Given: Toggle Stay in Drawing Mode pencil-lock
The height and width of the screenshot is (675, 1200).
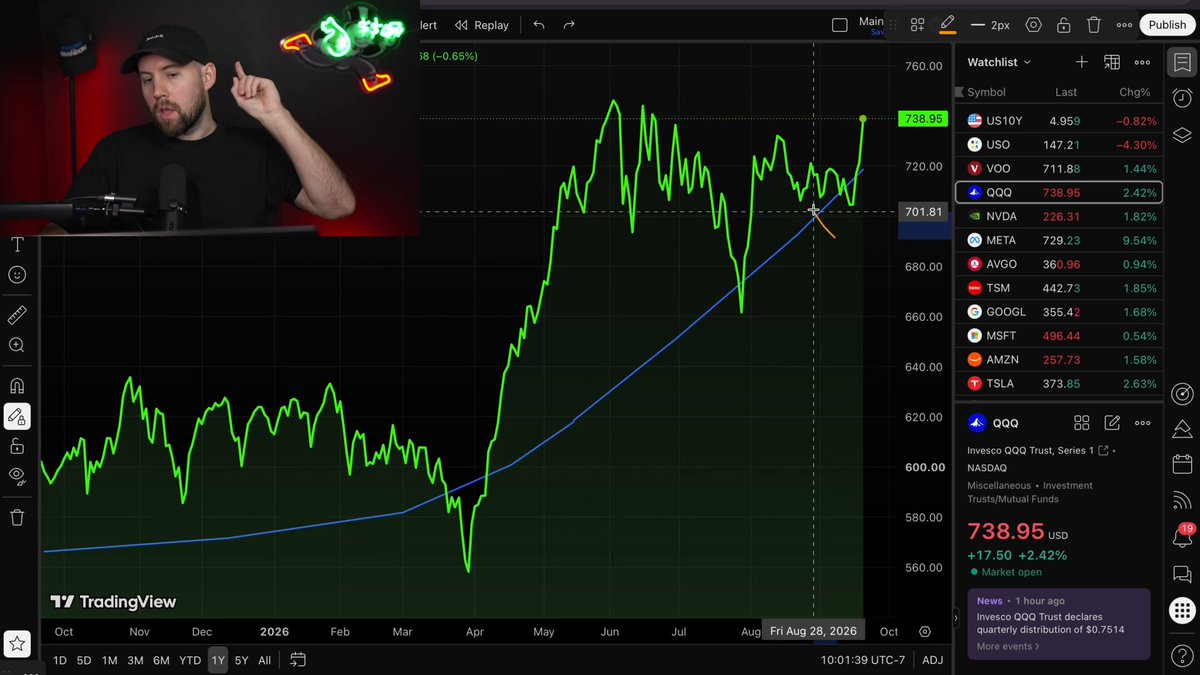Looking at the screenshot, I should click(x=17, y=416).
